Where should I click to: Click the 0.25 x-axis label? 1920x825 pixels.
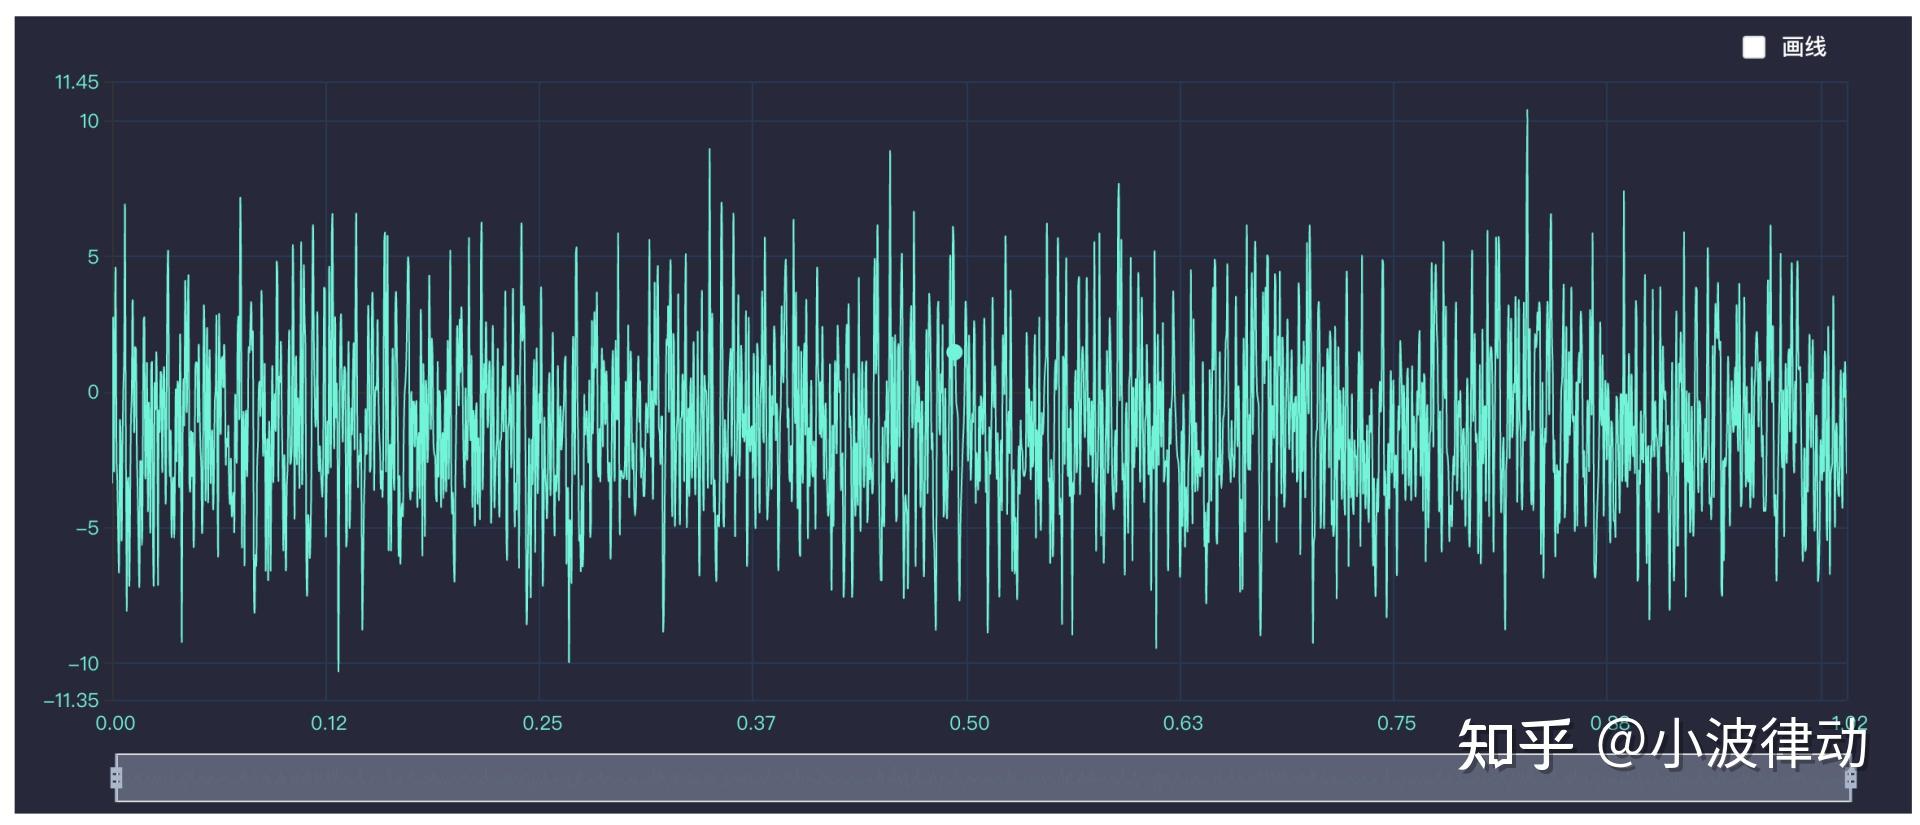pos(542,723)
